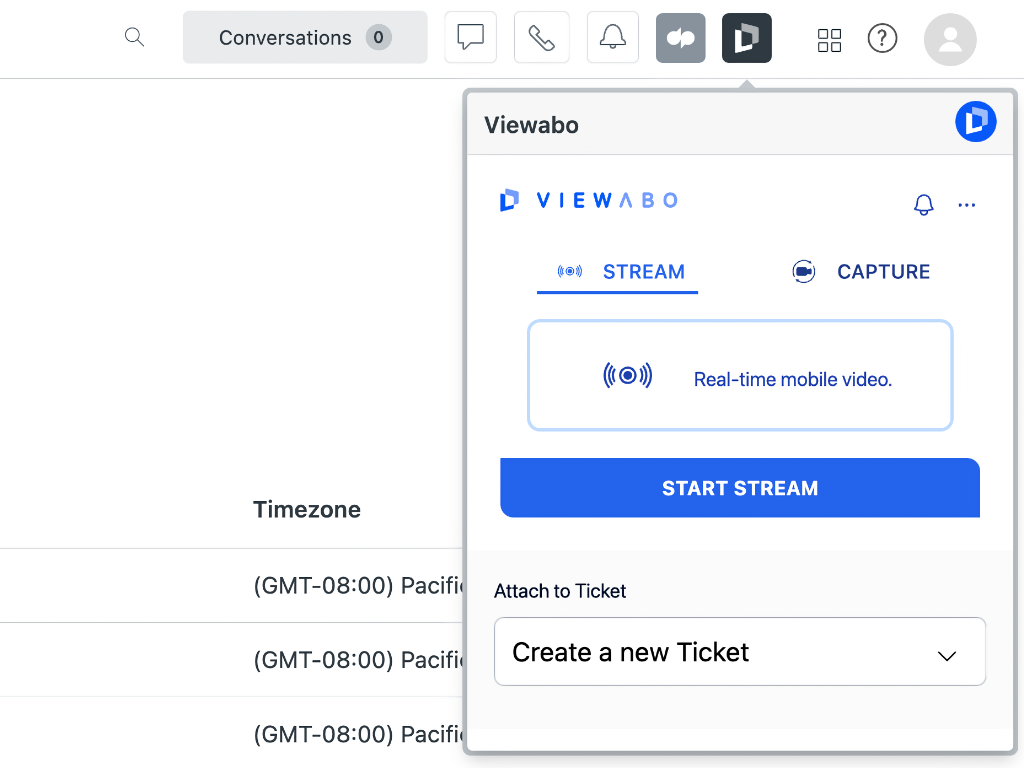
Task: Open the products grid icon
Action: (829, 39)
